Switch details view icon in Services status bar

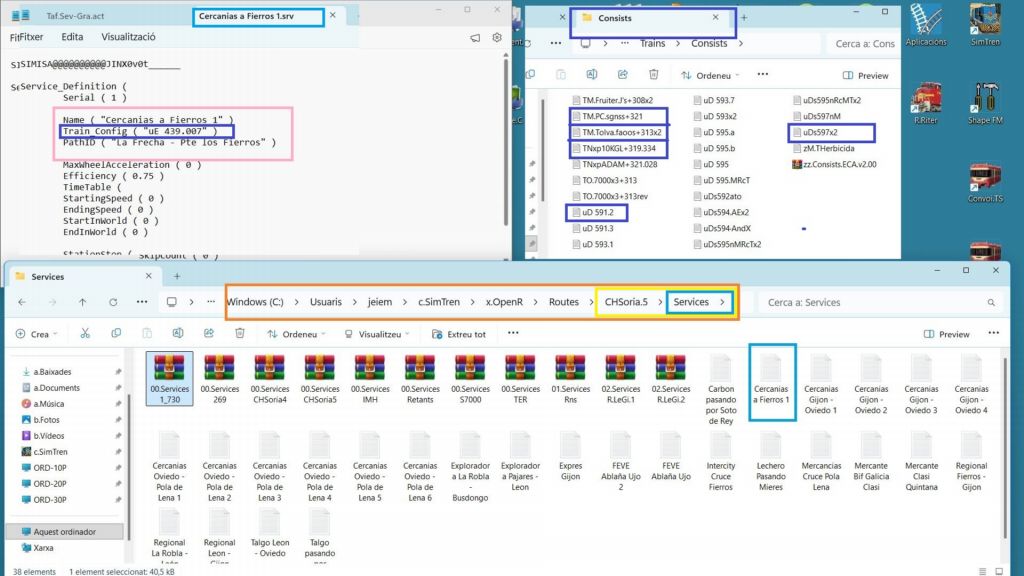pos(982,571)
